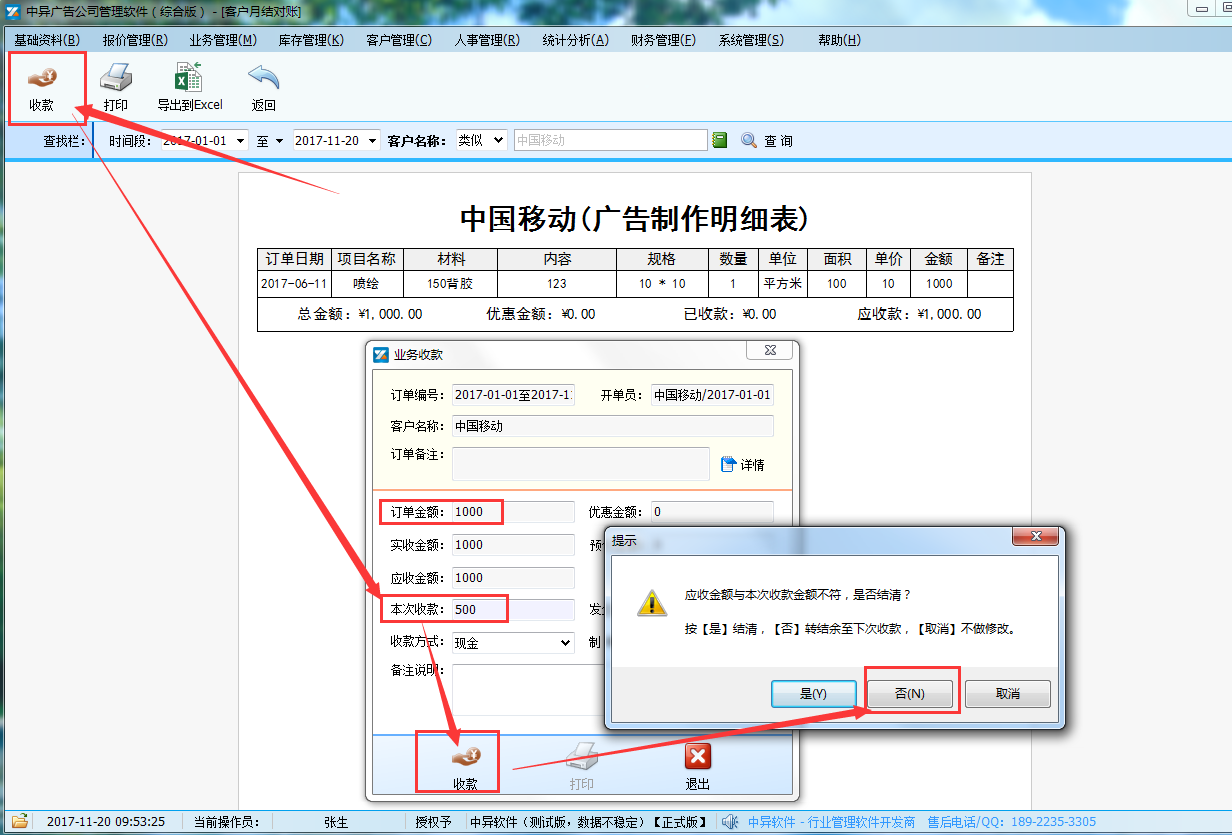This screenshot has height=835, width=1232.
Task: Open 财务管理(F) menu
Action: tap(663, 40)
